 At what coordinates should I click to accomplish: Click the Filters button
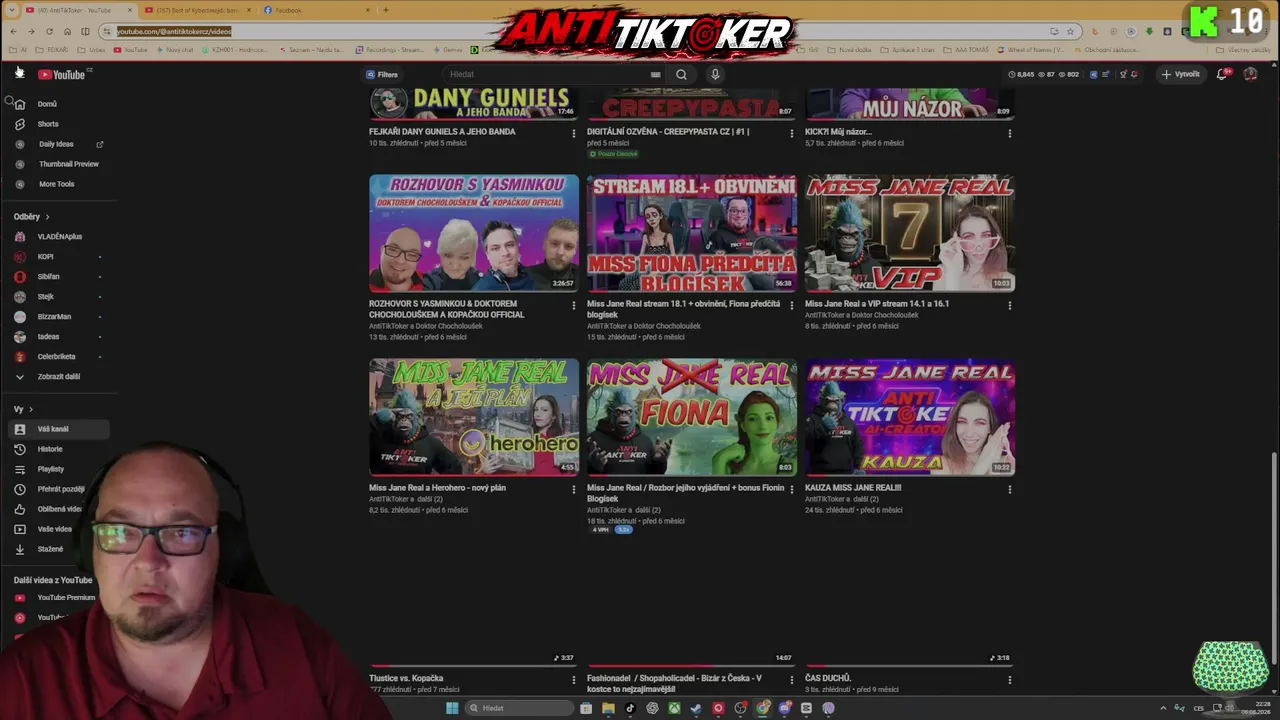(382, 74)
